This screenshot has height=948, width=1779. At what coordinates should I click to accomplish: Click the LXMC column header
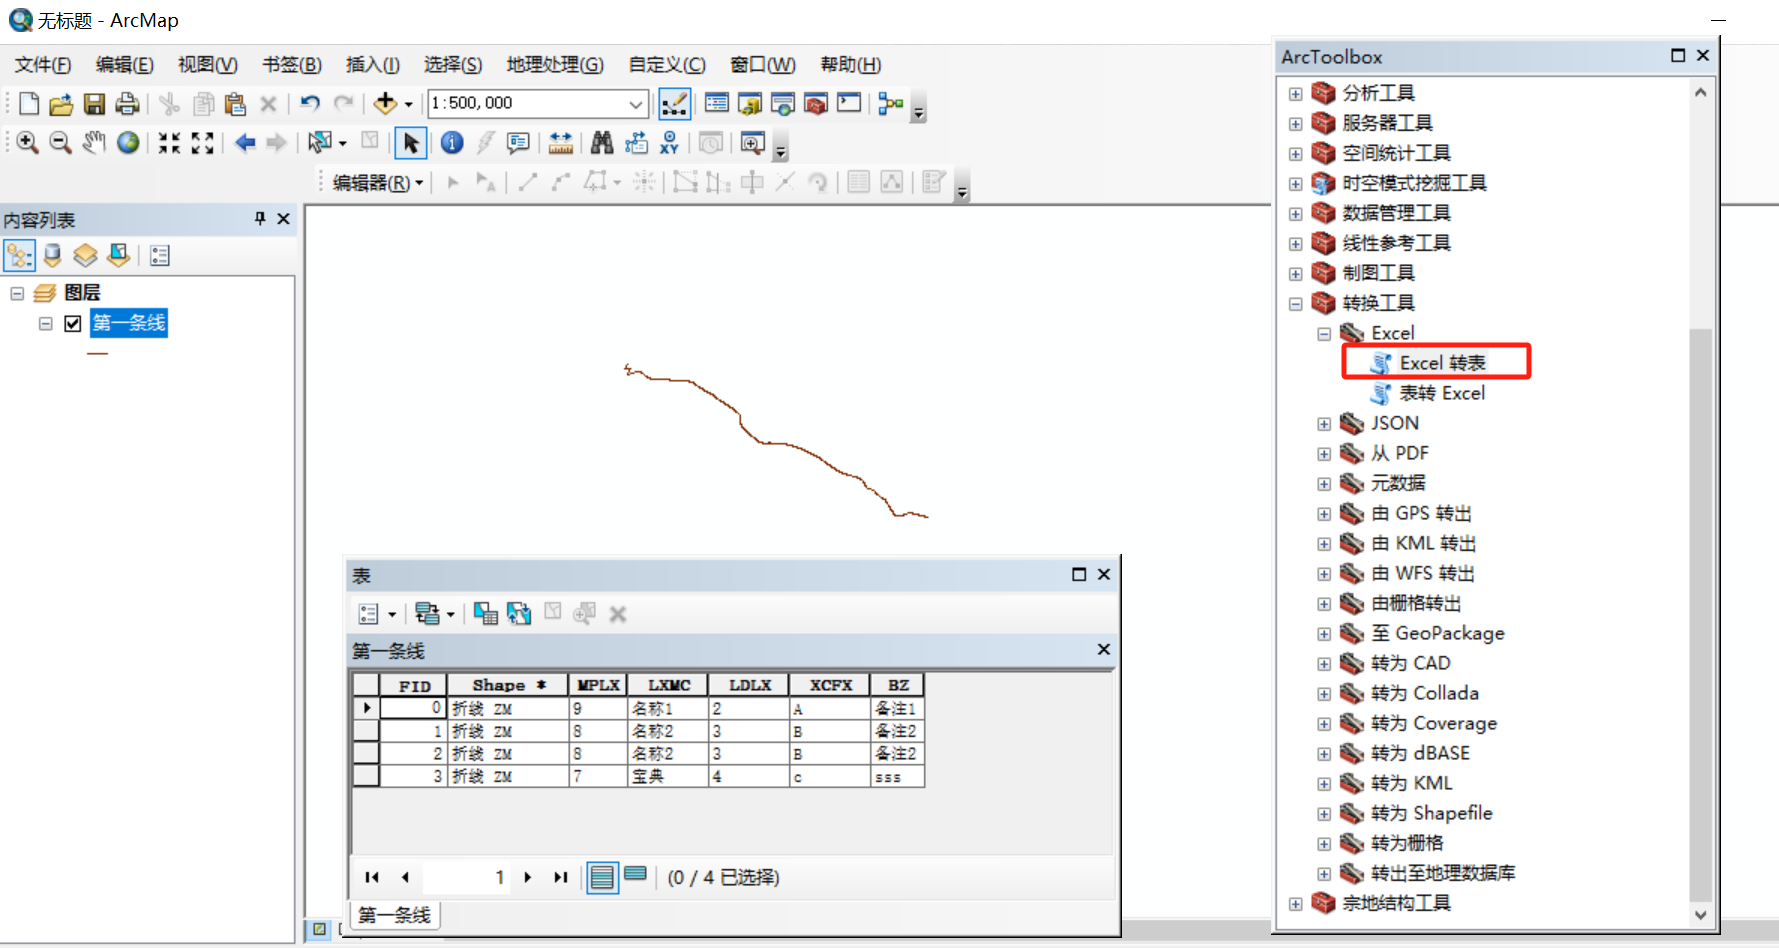click(x=668, y=685)
